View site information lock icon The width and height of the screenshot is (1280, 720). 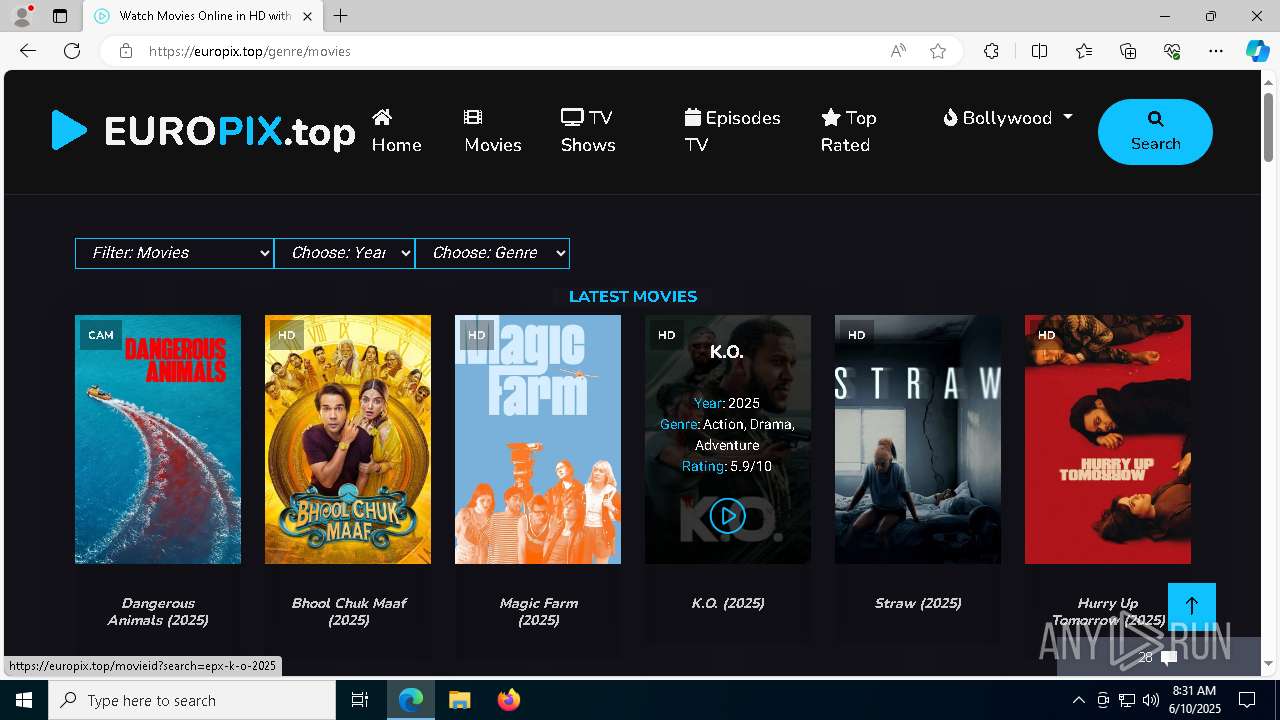(125, 51)
